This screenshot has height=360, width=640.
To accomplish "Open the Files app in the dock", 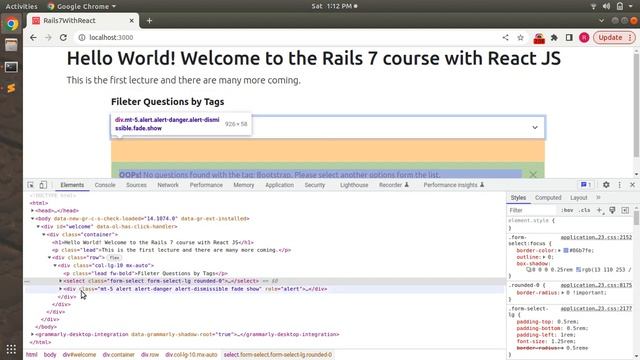I will tap(11, 45).
